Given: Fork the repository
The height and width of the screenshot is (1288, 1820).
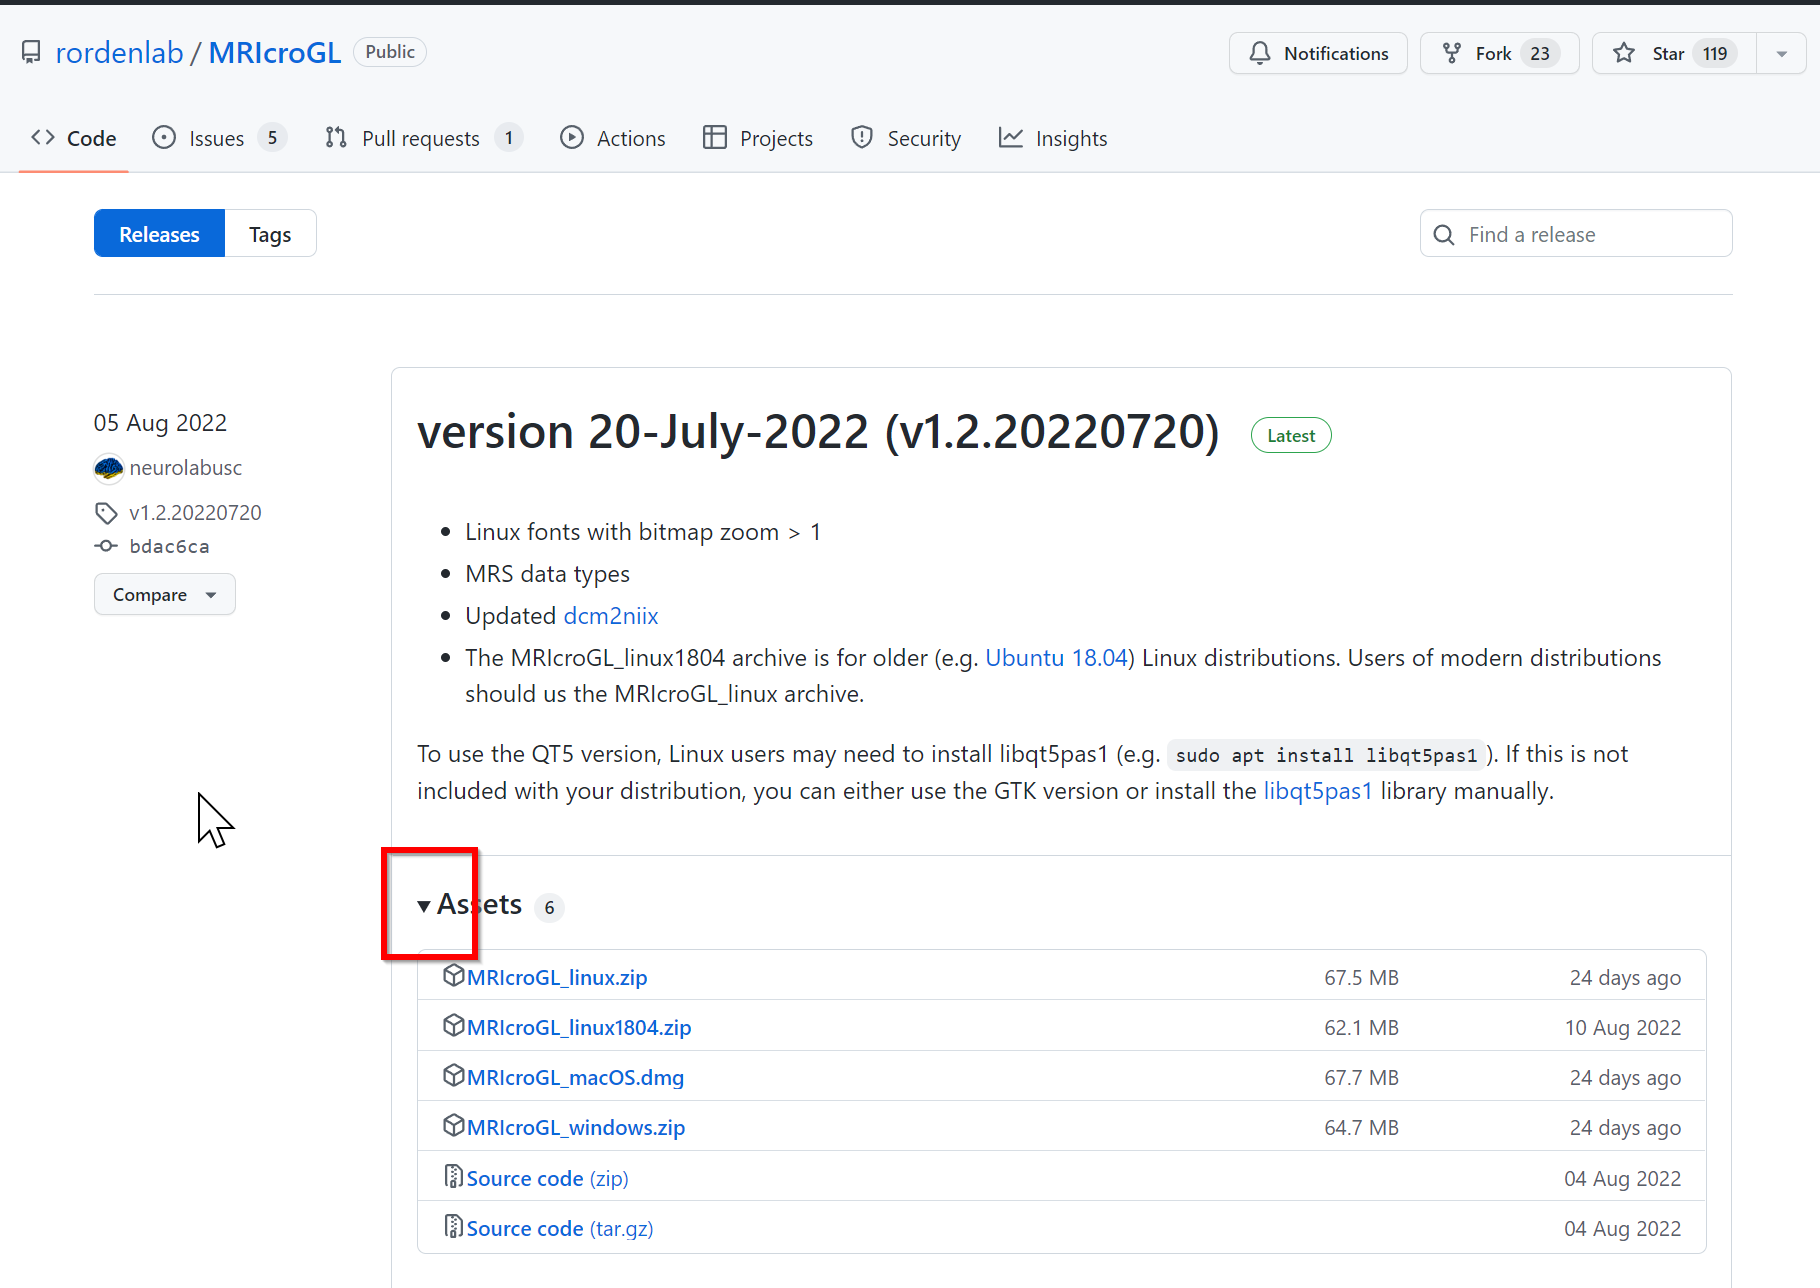Looking at the screenshot, I should coord(1499,53).
